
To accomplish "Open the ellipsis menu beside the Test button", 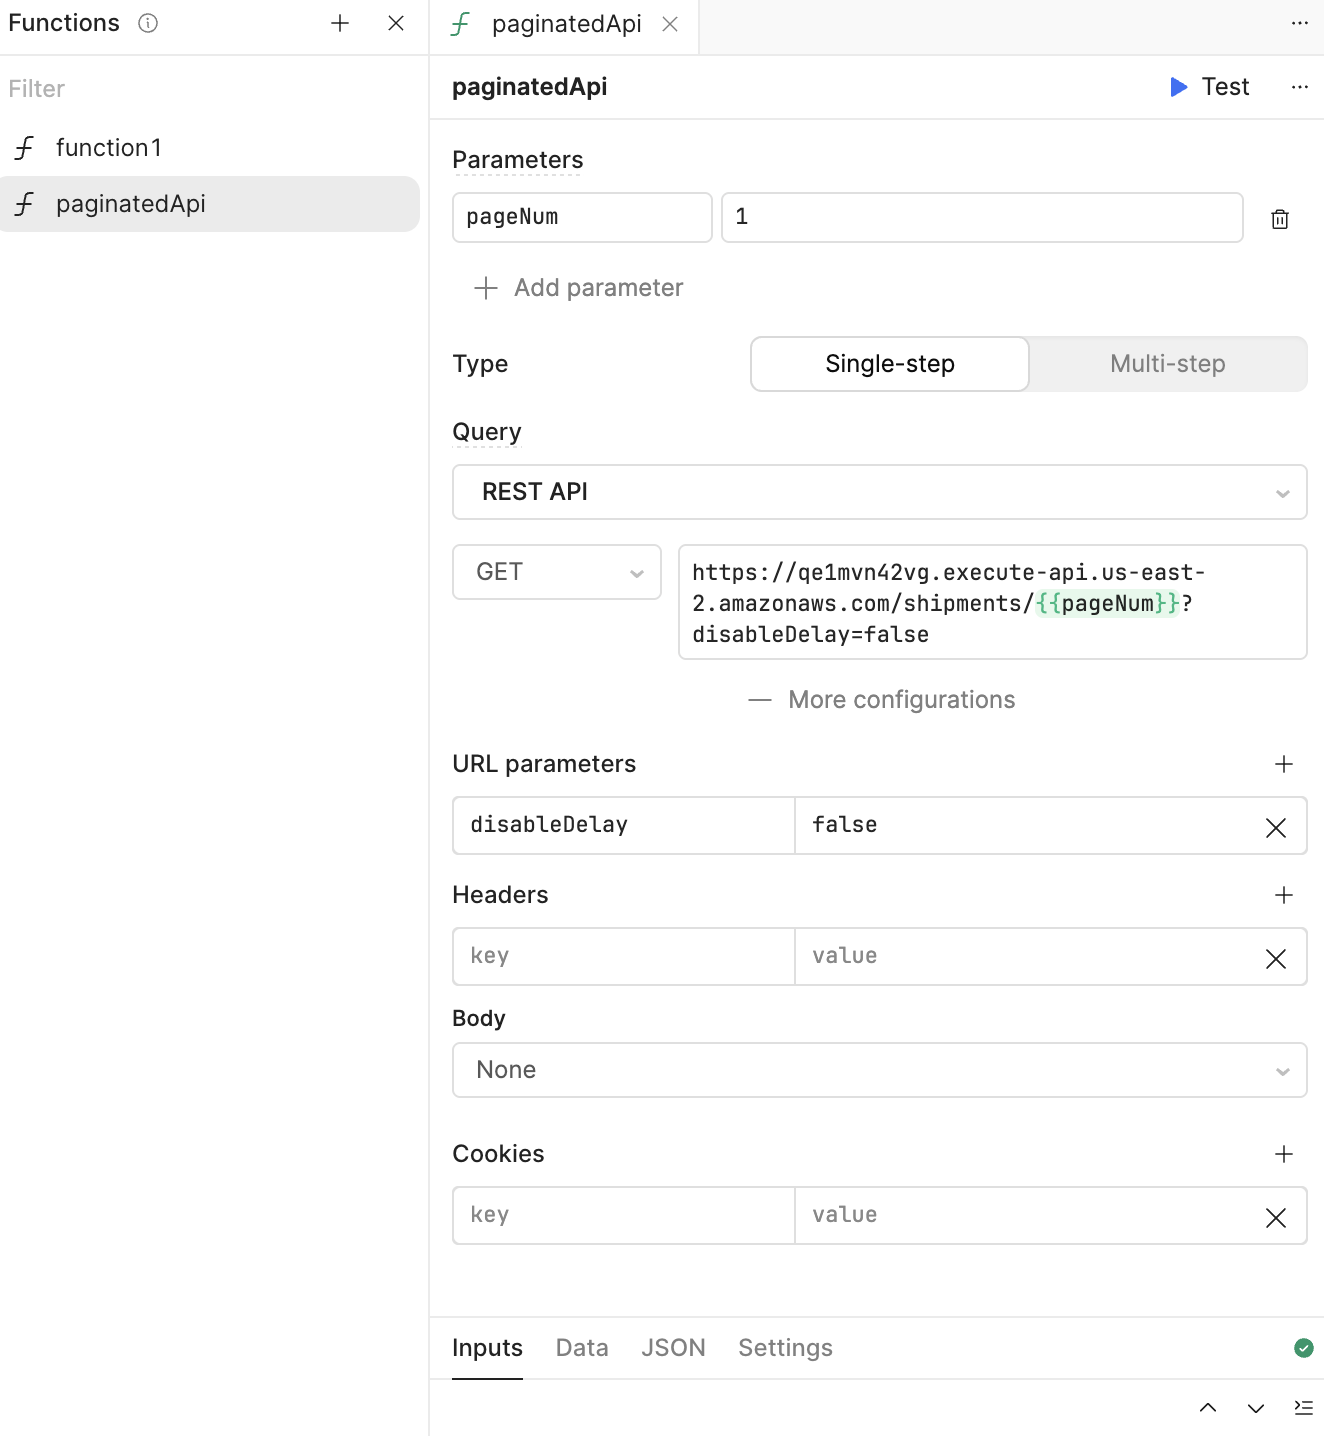I will click(x=1300, y=87).
